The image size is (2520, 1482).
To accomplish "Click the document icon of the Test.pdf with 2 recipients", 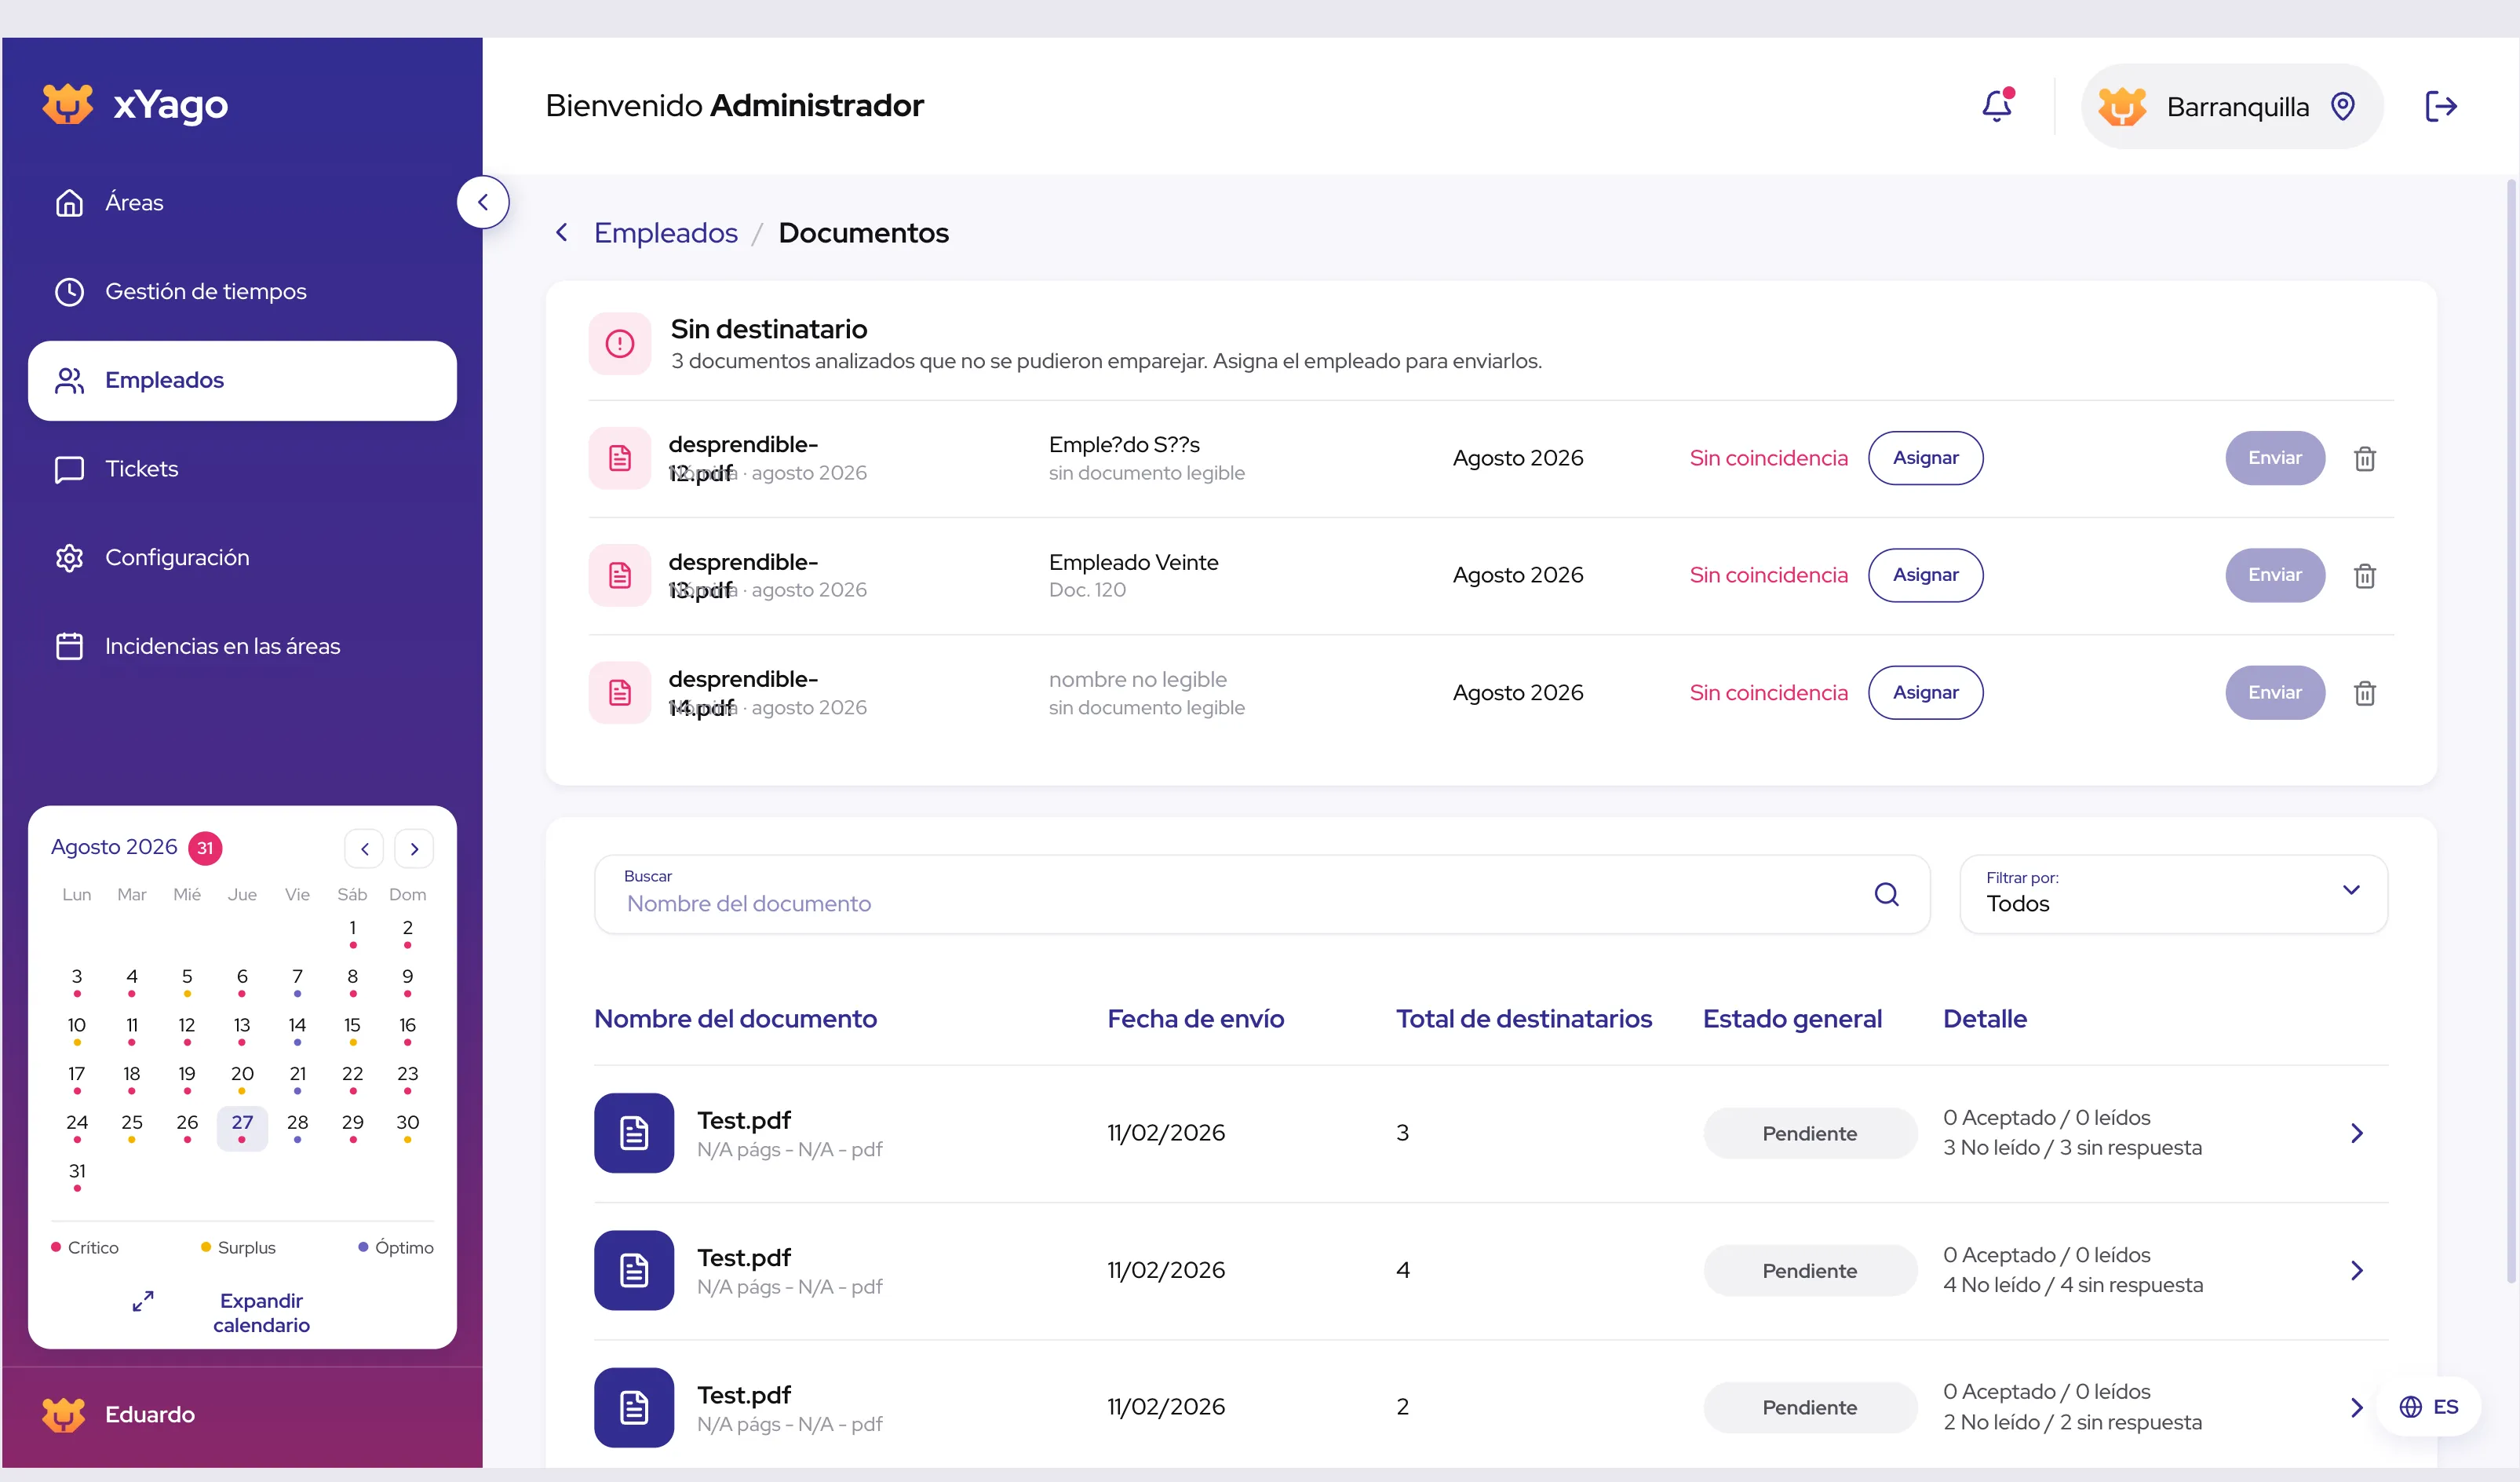I will [x=634, y=1407].
